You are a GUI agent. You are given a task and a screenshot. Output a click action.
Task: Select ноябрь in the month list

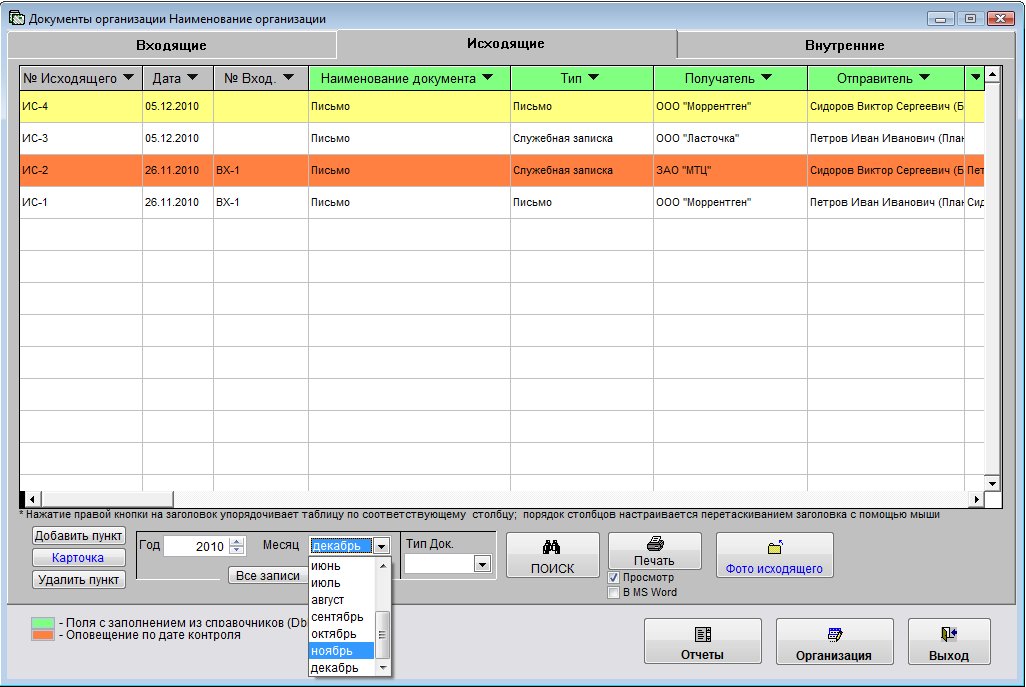[342, 651]
